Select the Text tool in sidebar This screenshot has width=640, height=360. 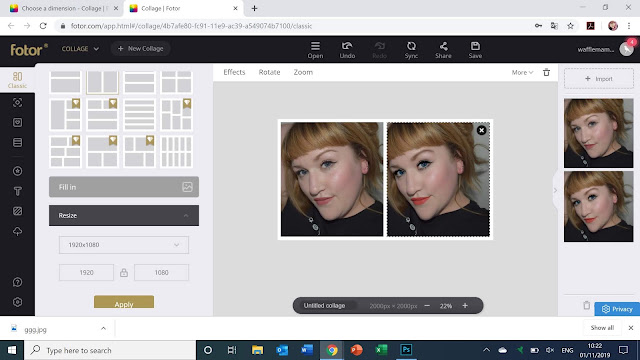[17, 191]
